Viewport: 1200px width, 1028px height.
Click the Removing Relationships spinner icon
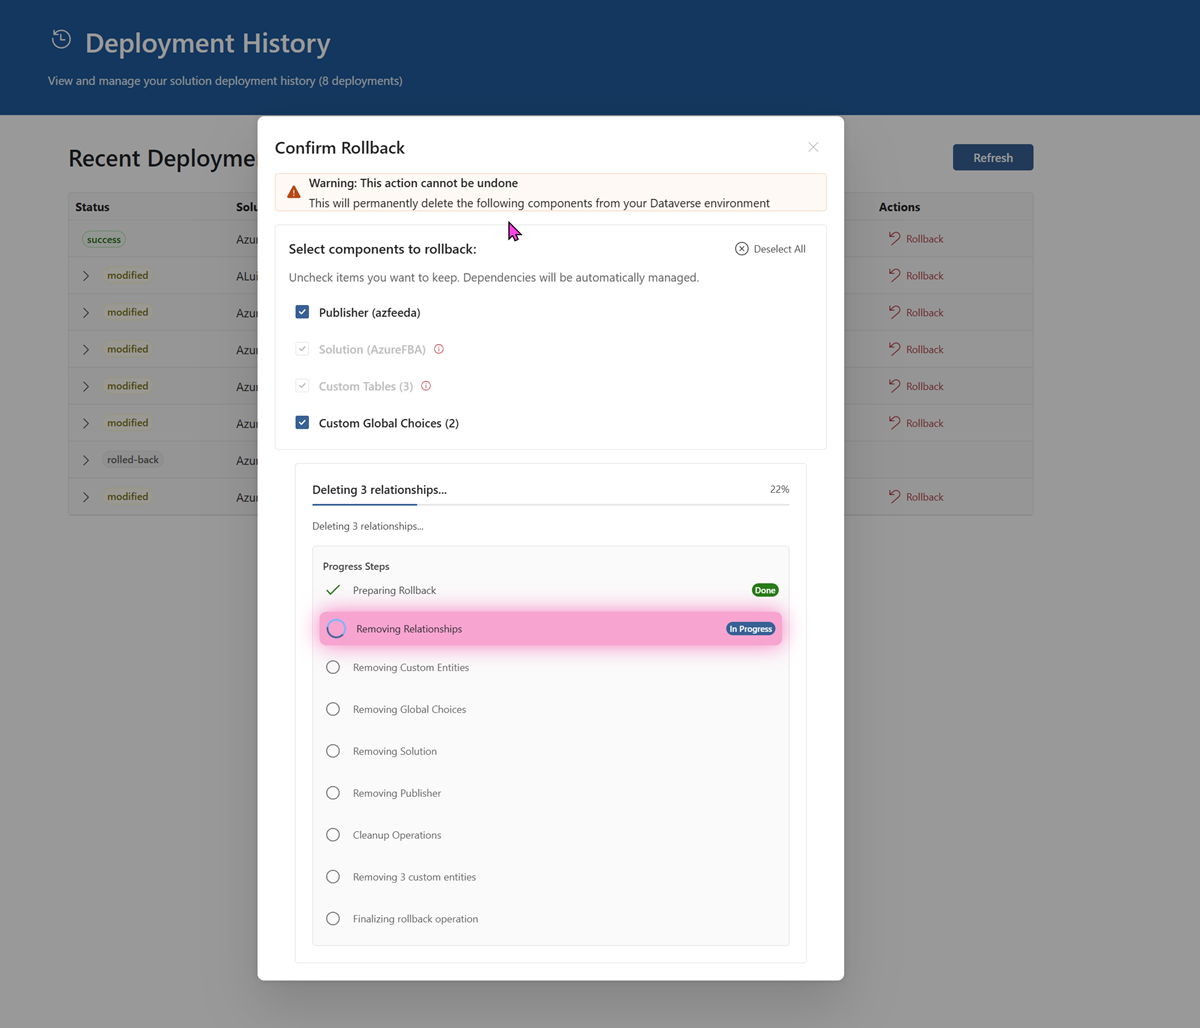tap(337, 629)
